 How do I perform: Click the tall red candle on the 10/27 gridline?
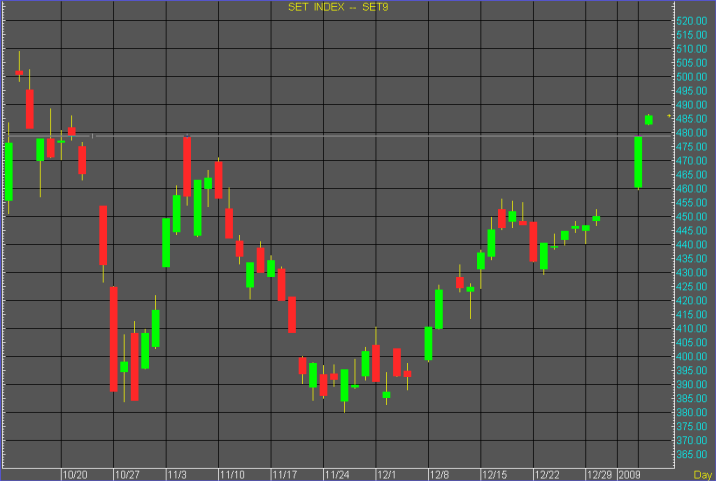point(114,339)
